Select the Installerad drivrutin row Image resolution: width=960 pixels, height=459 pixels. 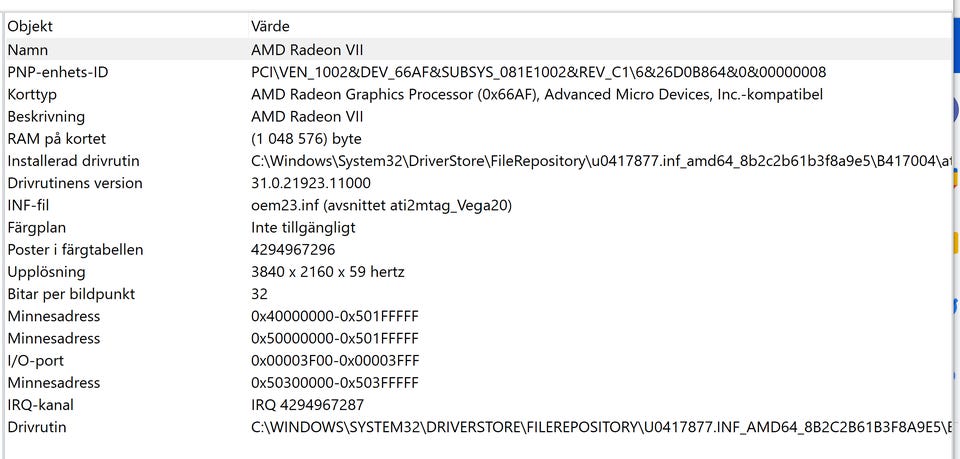click(x=73, y=161)
